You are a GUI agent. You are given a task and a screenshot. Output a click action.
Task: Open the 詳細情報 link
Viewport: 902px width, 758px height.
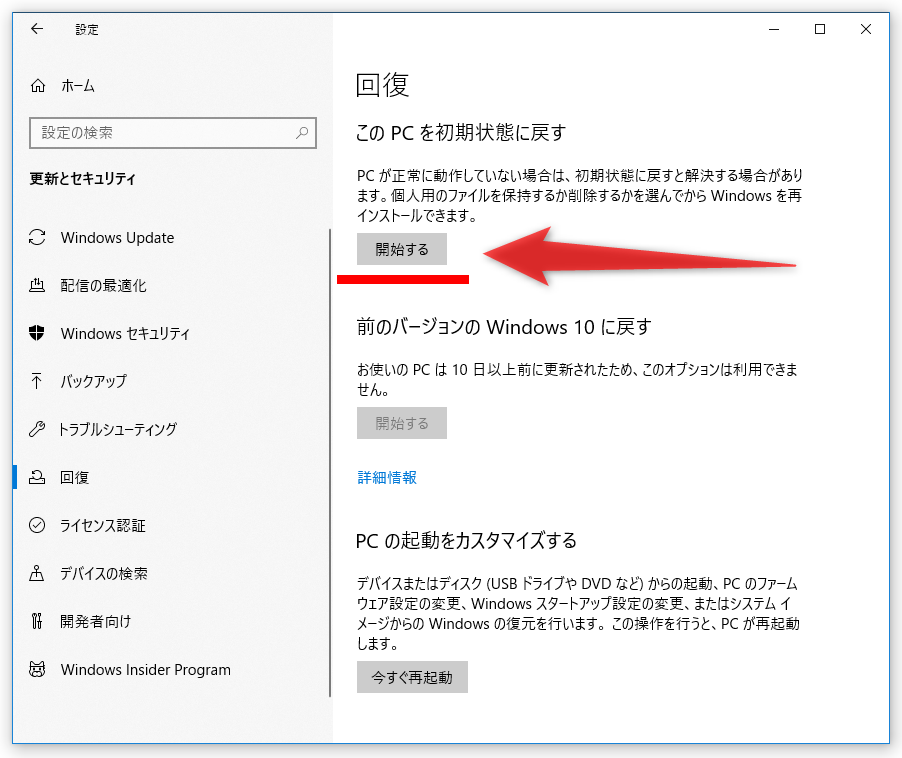point(387,477)
